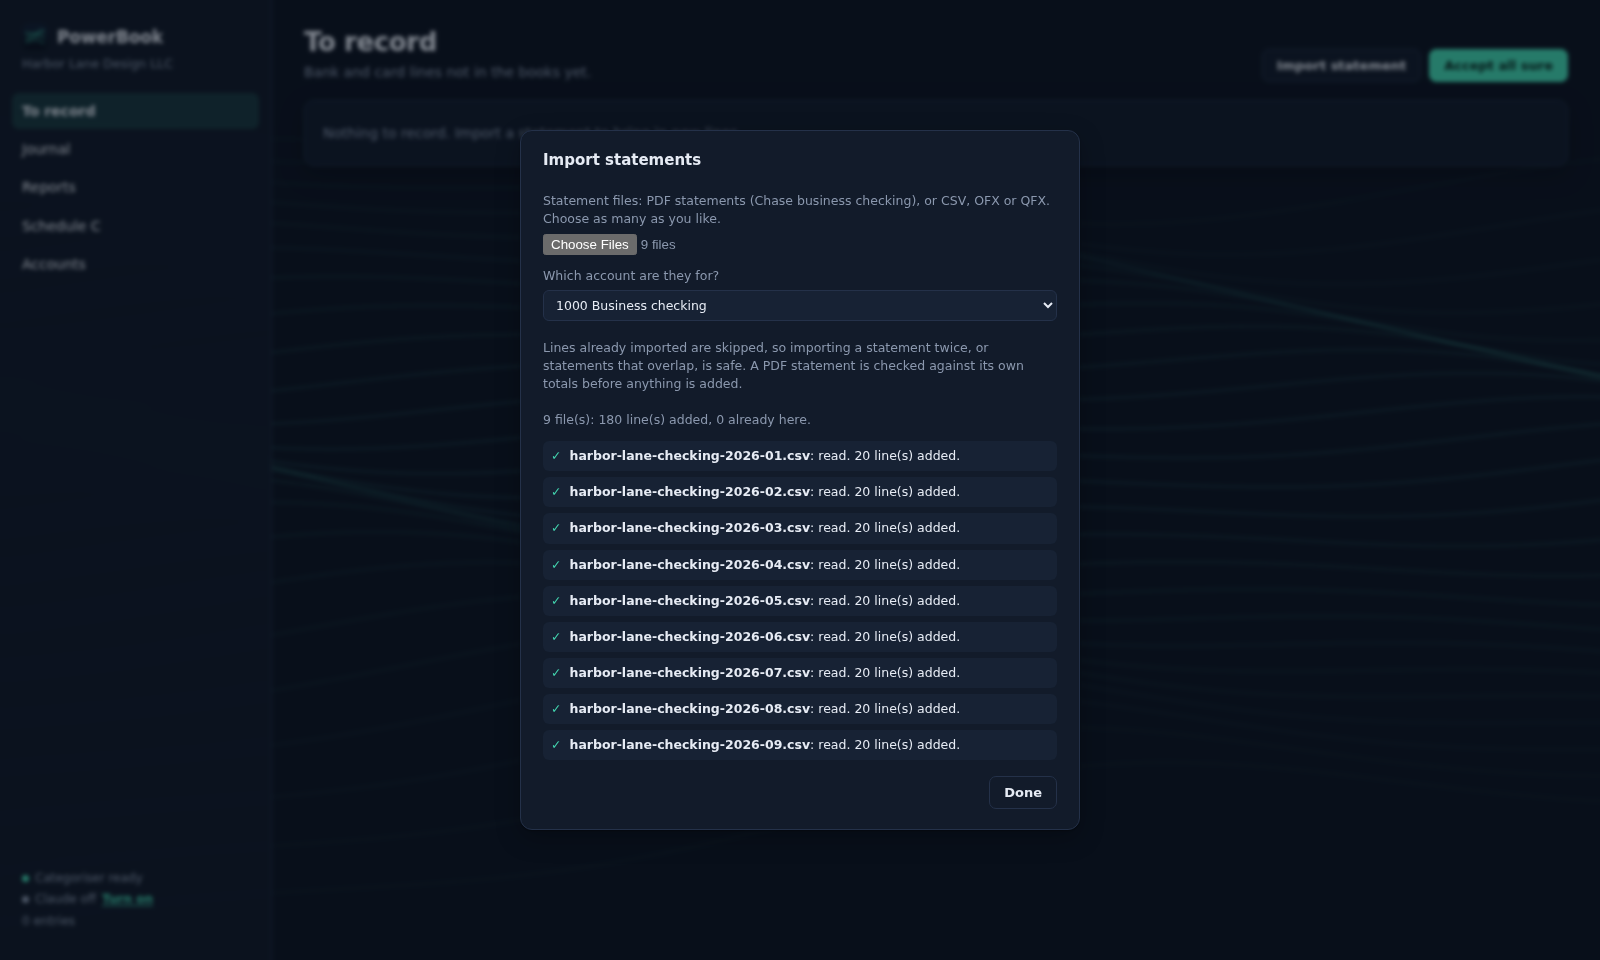
Task: Select the harbor-lane-checking-2026-02.csv file name
Action: pyautogui.click(x=689, y=492)
